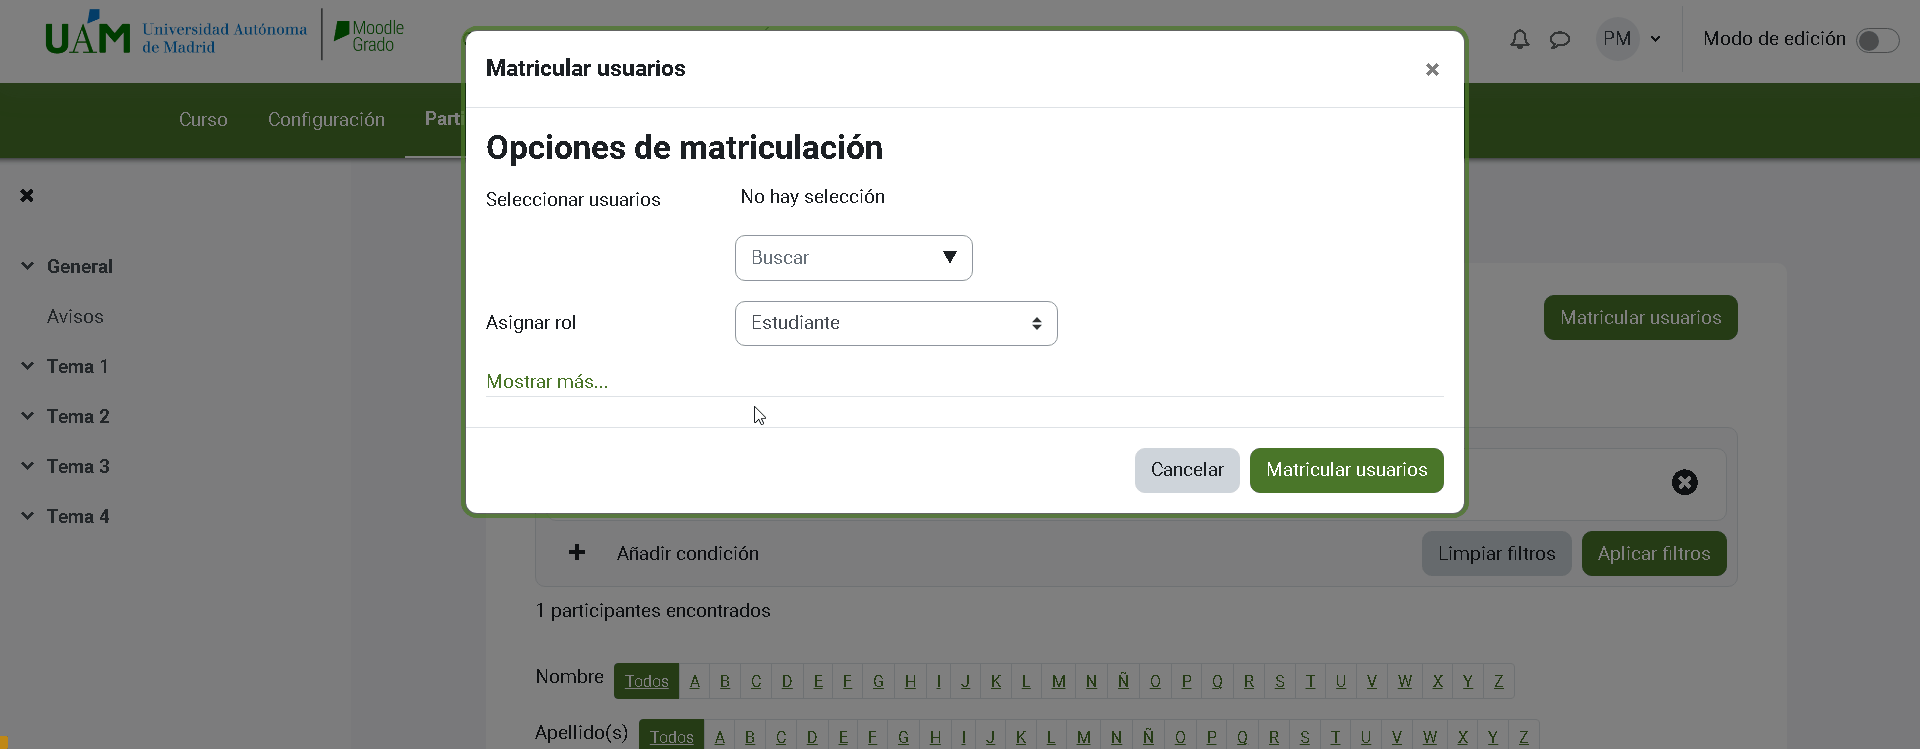This screenshot has width=1920, height=749.
Task: Open user menu dropdown arrow
Action: coord(1656,39)
